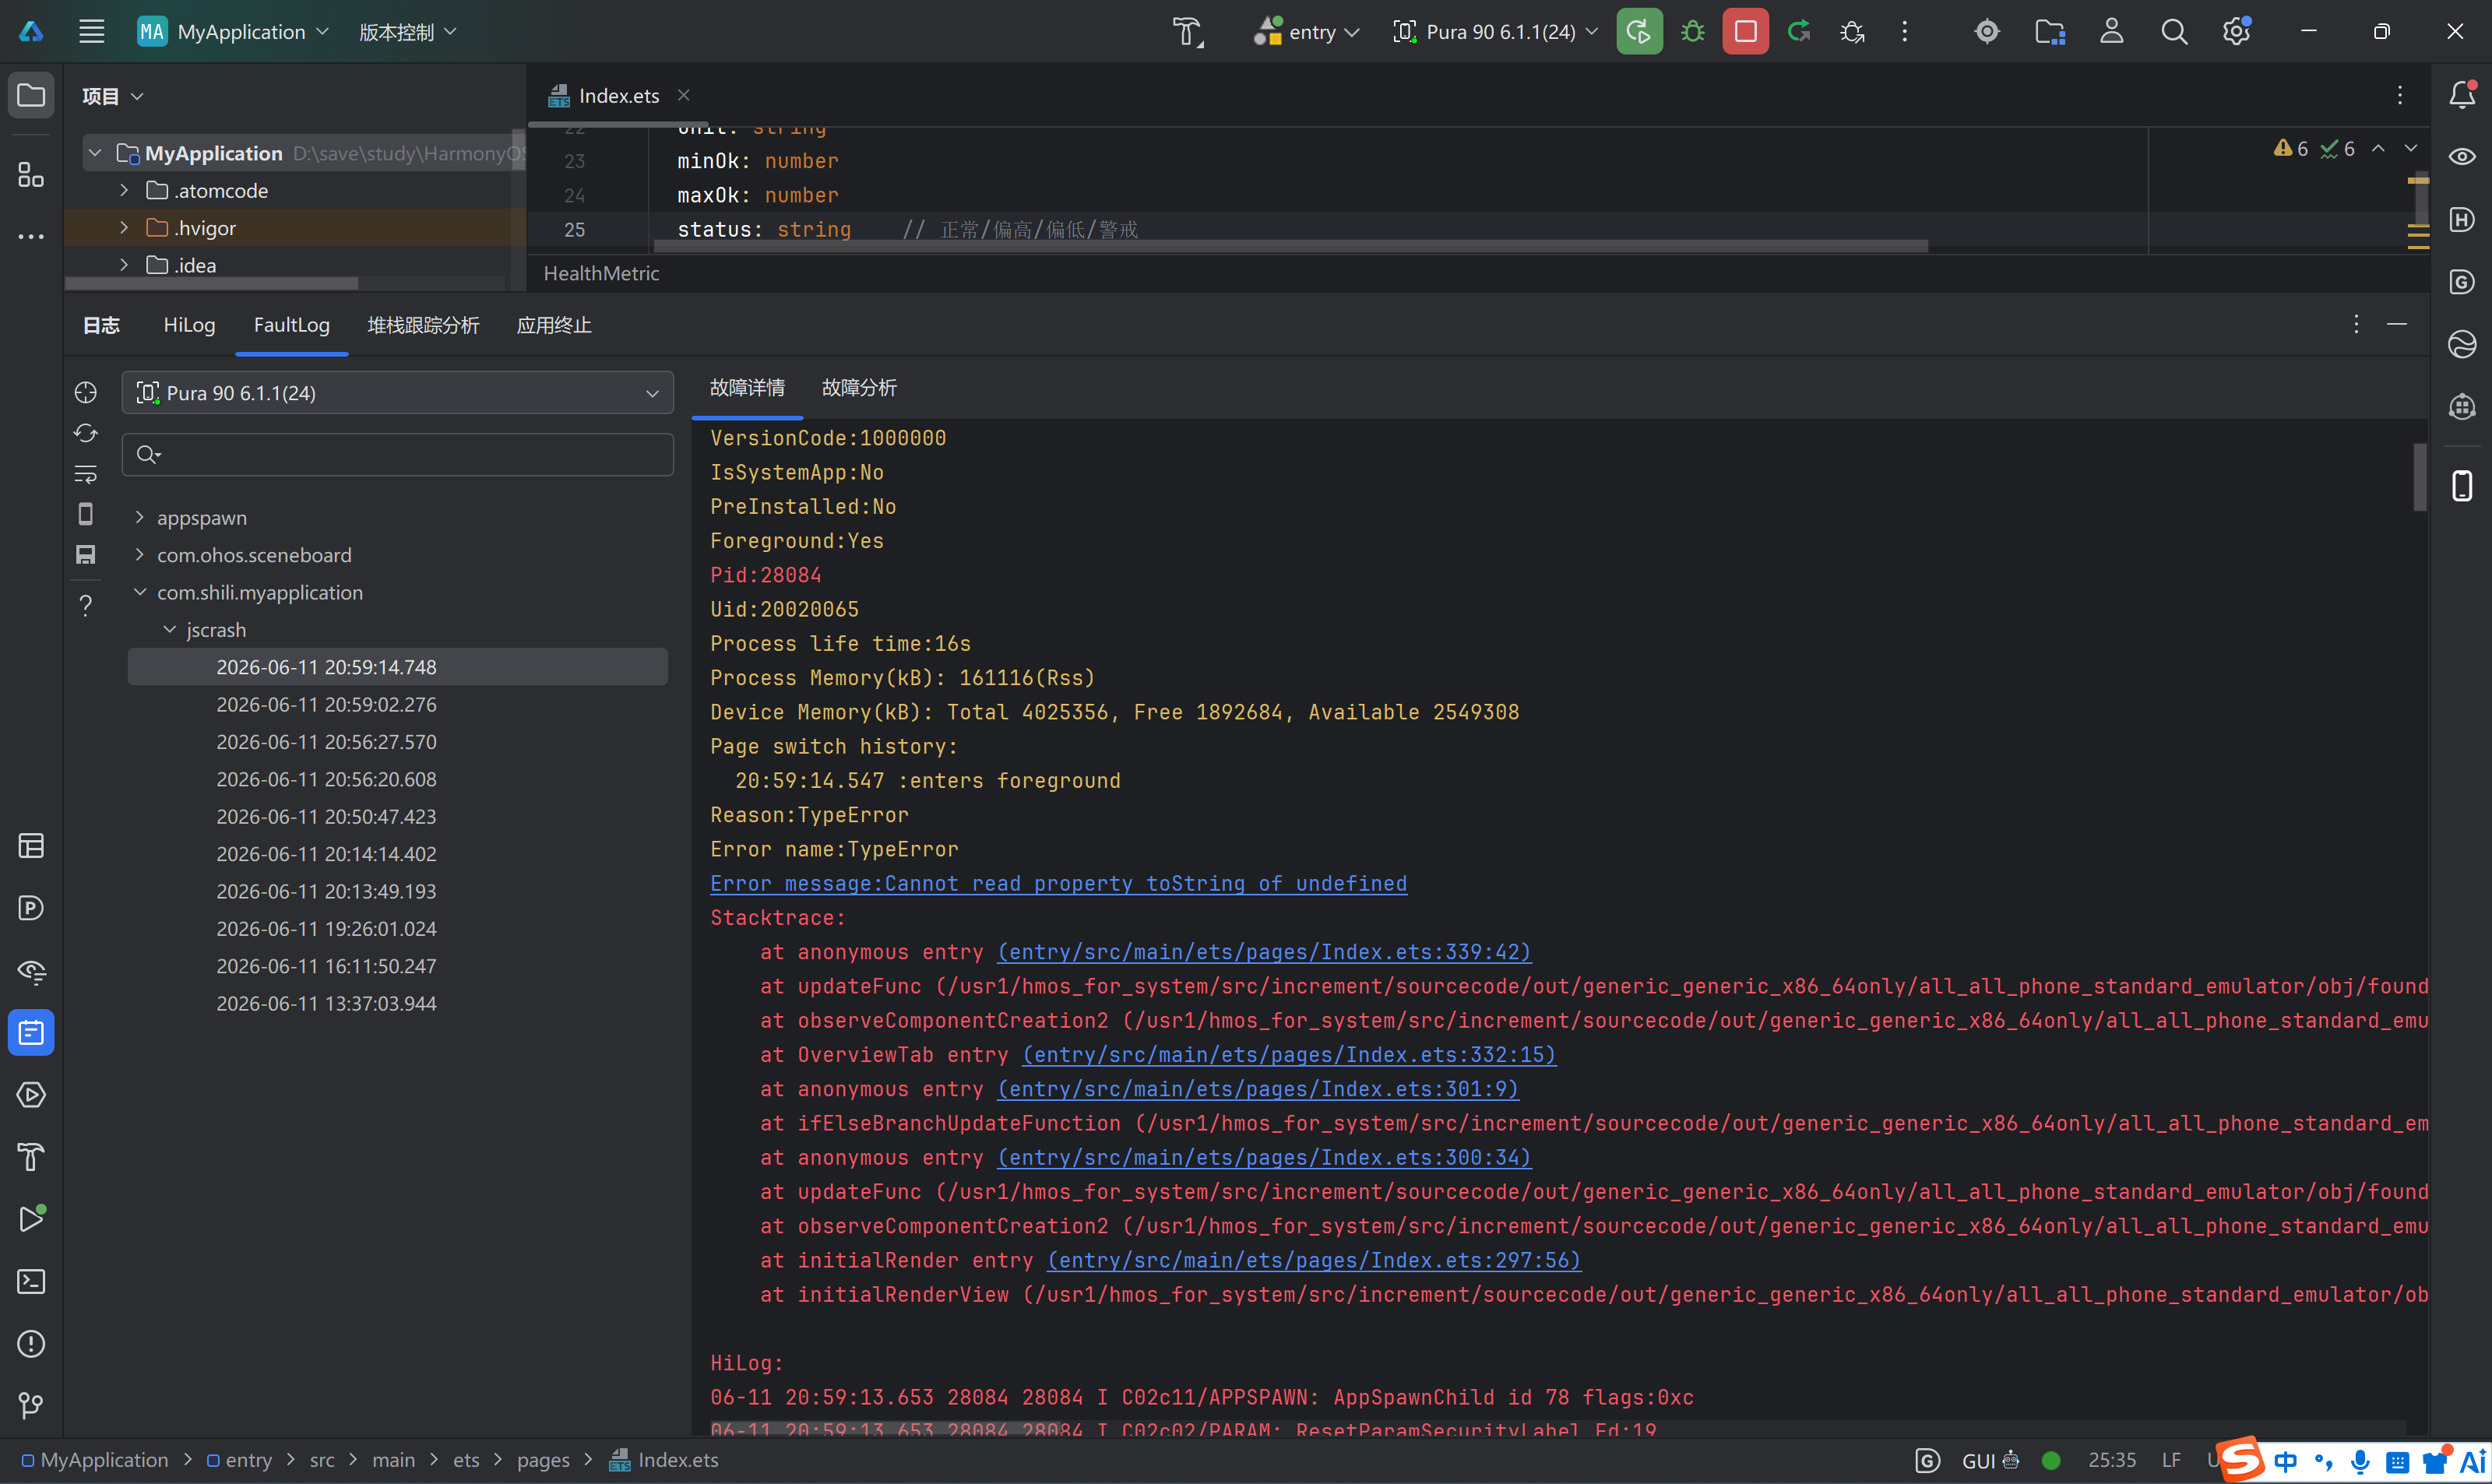Refresh the fault log list

pos(86,433)
